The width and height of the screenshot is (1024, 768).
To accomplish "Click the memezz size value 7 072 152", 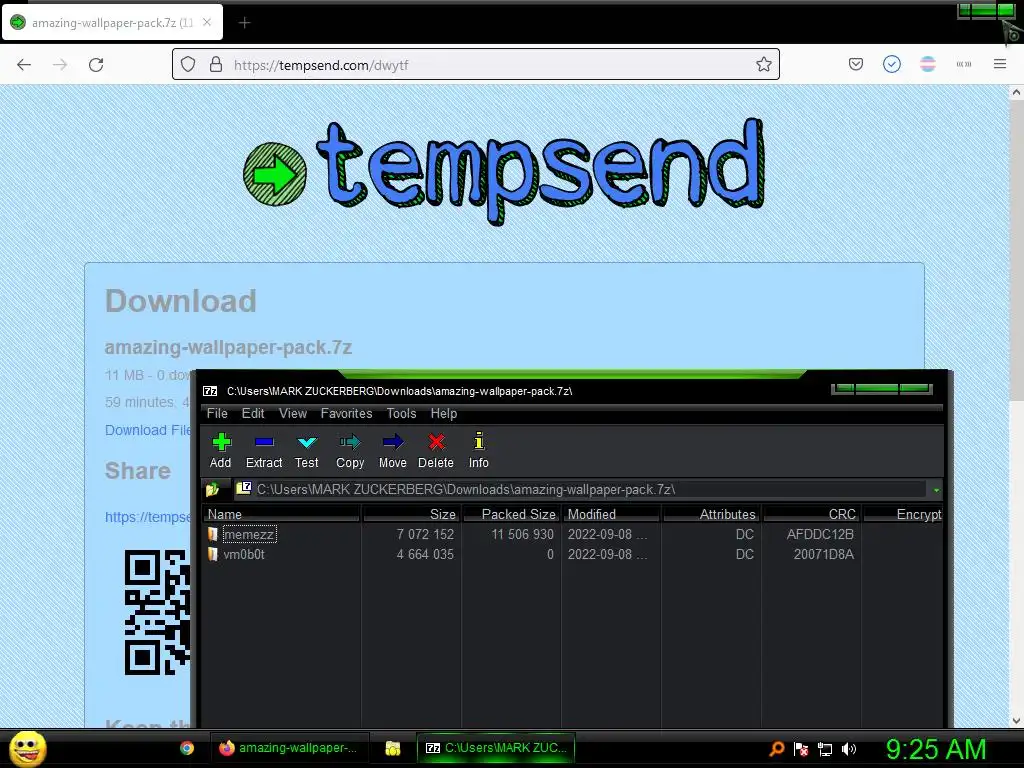I will point(425,534).
